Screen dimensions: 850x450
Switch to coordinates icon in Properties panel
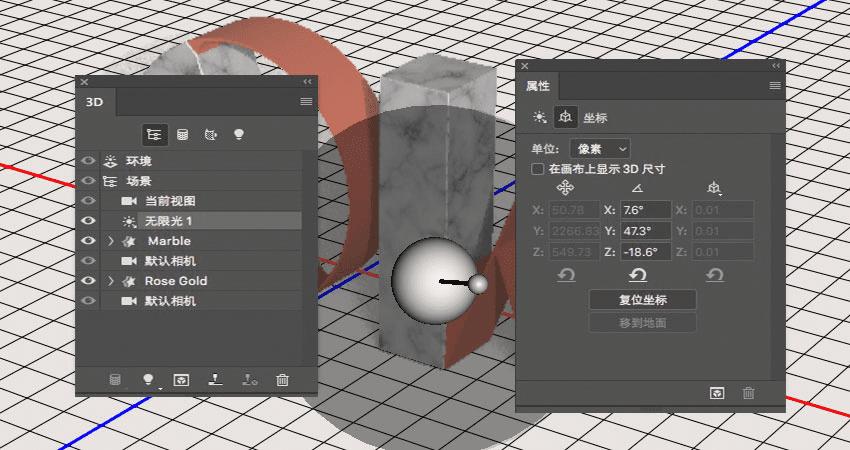pyautogui.click(x=565, y=117)
